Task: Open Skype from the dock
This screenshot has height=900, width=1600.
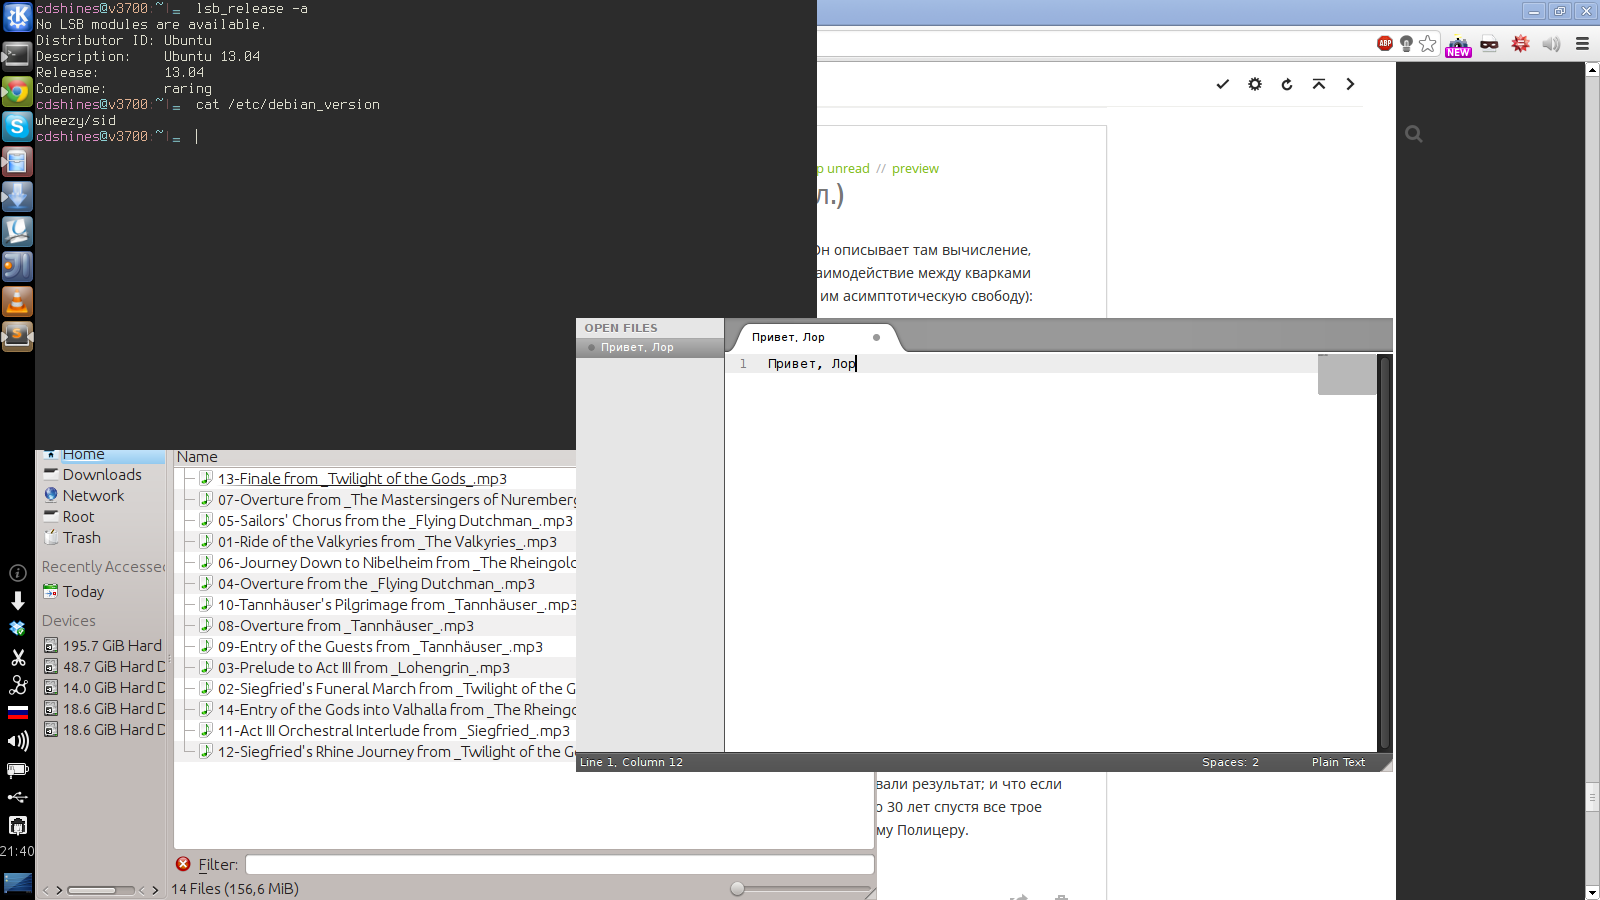Action: click(x=17, y=126)
